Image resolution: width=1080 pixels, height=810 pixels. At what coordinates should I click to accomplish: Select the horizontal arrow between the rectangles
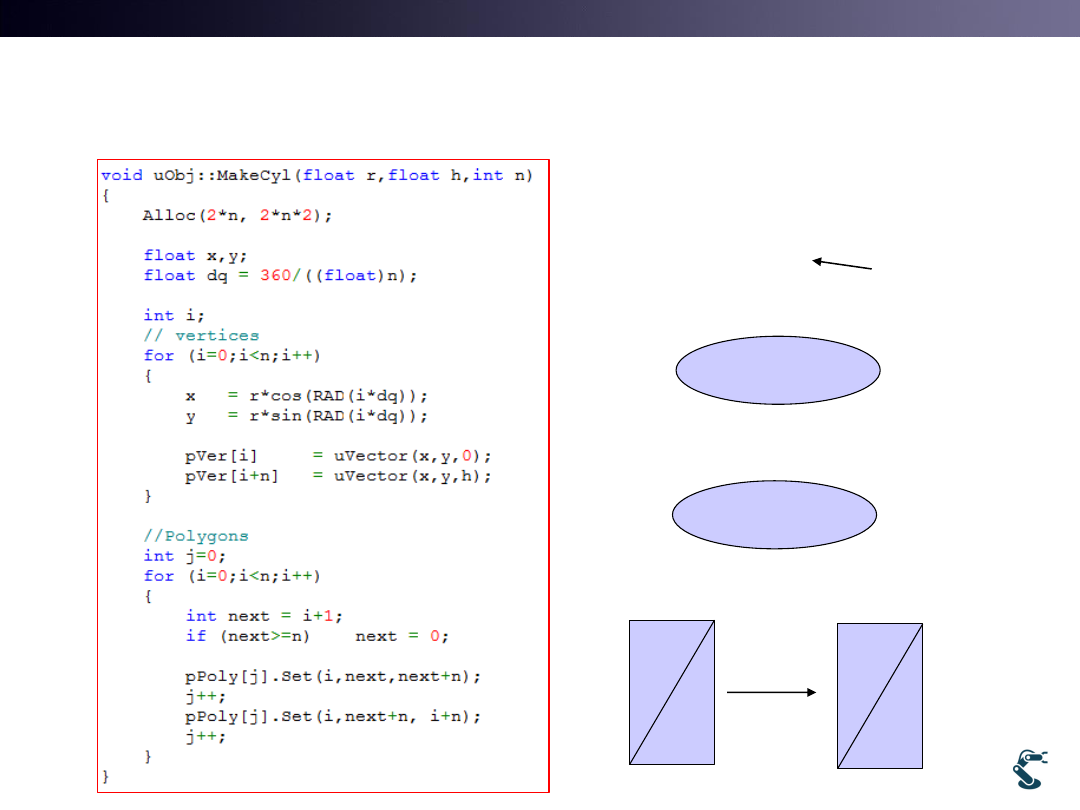coord(772,692)
